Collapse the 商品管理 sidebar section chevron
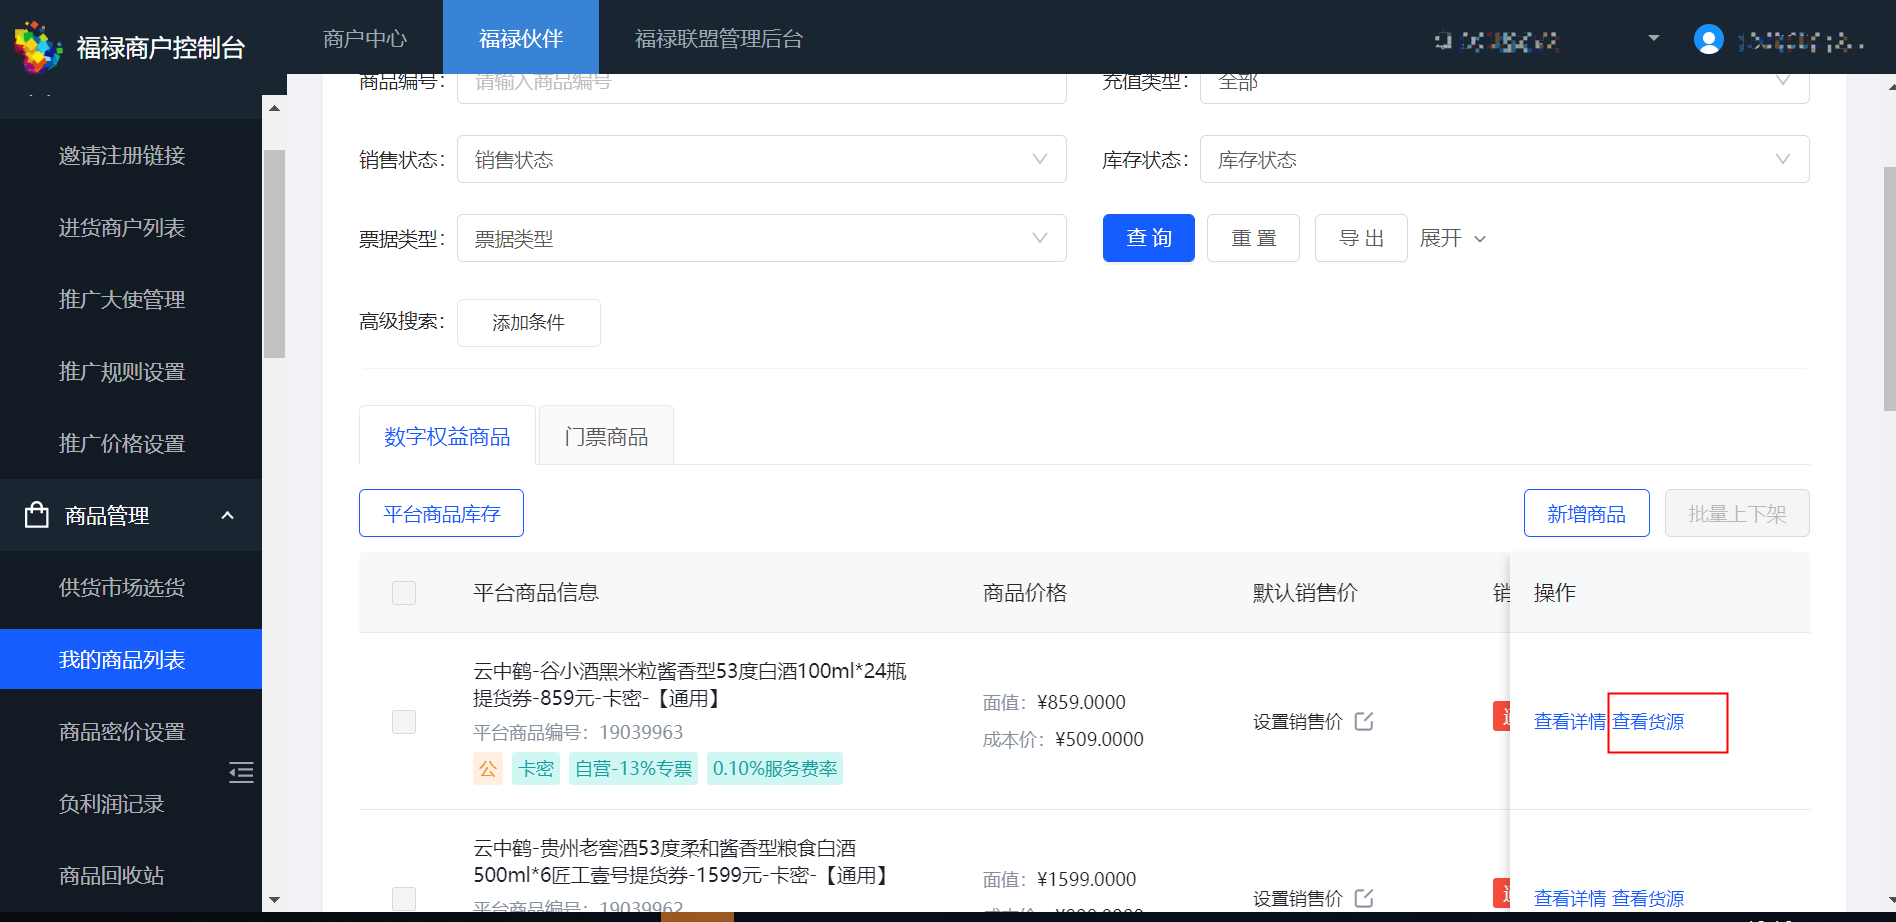The height and width of the screenshot is (922, 1896). click(x=227, y=515)
